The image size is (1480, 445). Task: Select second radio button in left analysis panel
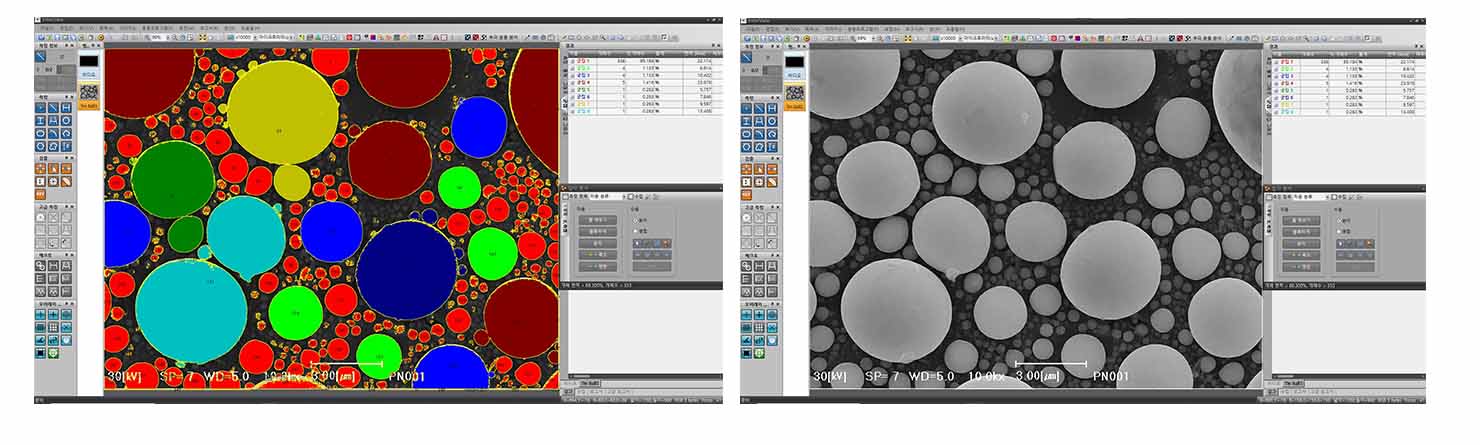(x=637, y=231)
